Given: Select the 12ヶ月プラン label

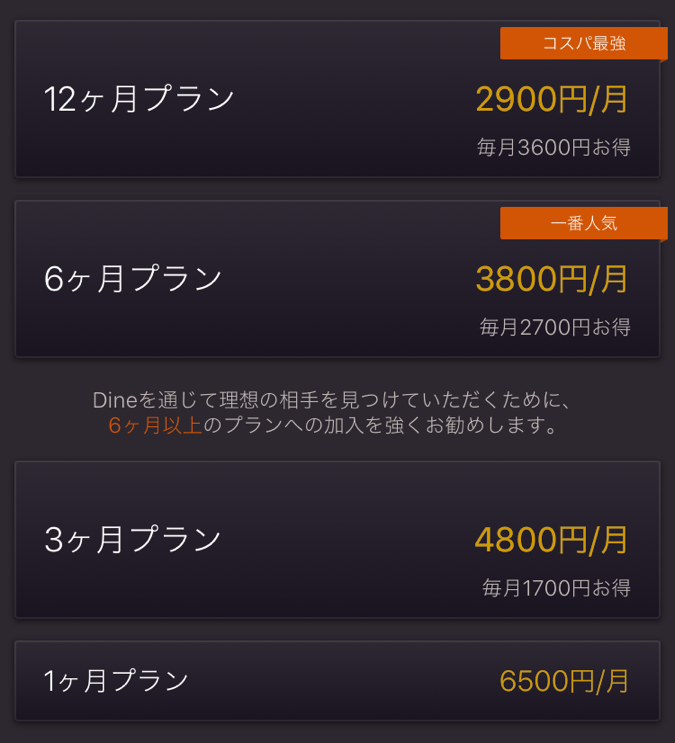Looking at the screenshot, I should 139,99.
